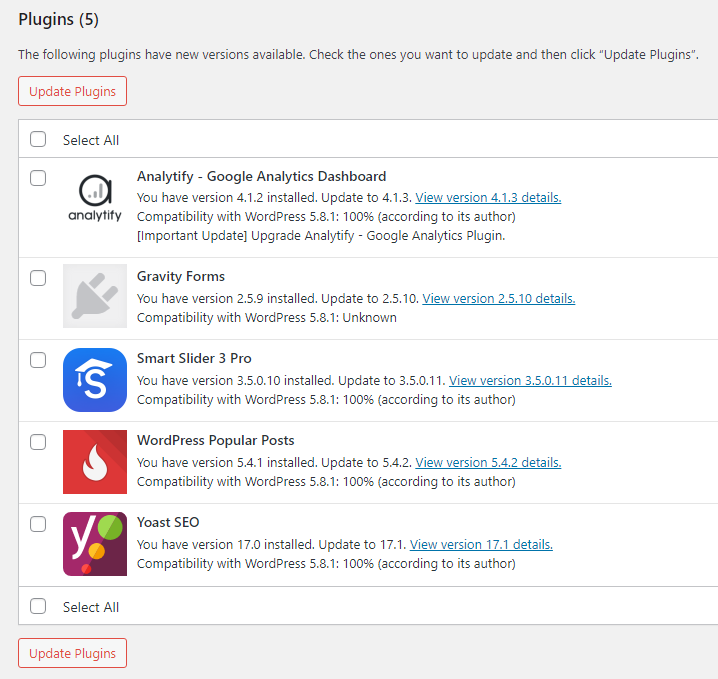The height and width of the screenshot is (679, 718).
Task: Open View version 17.1 details link
Action: 481,544
